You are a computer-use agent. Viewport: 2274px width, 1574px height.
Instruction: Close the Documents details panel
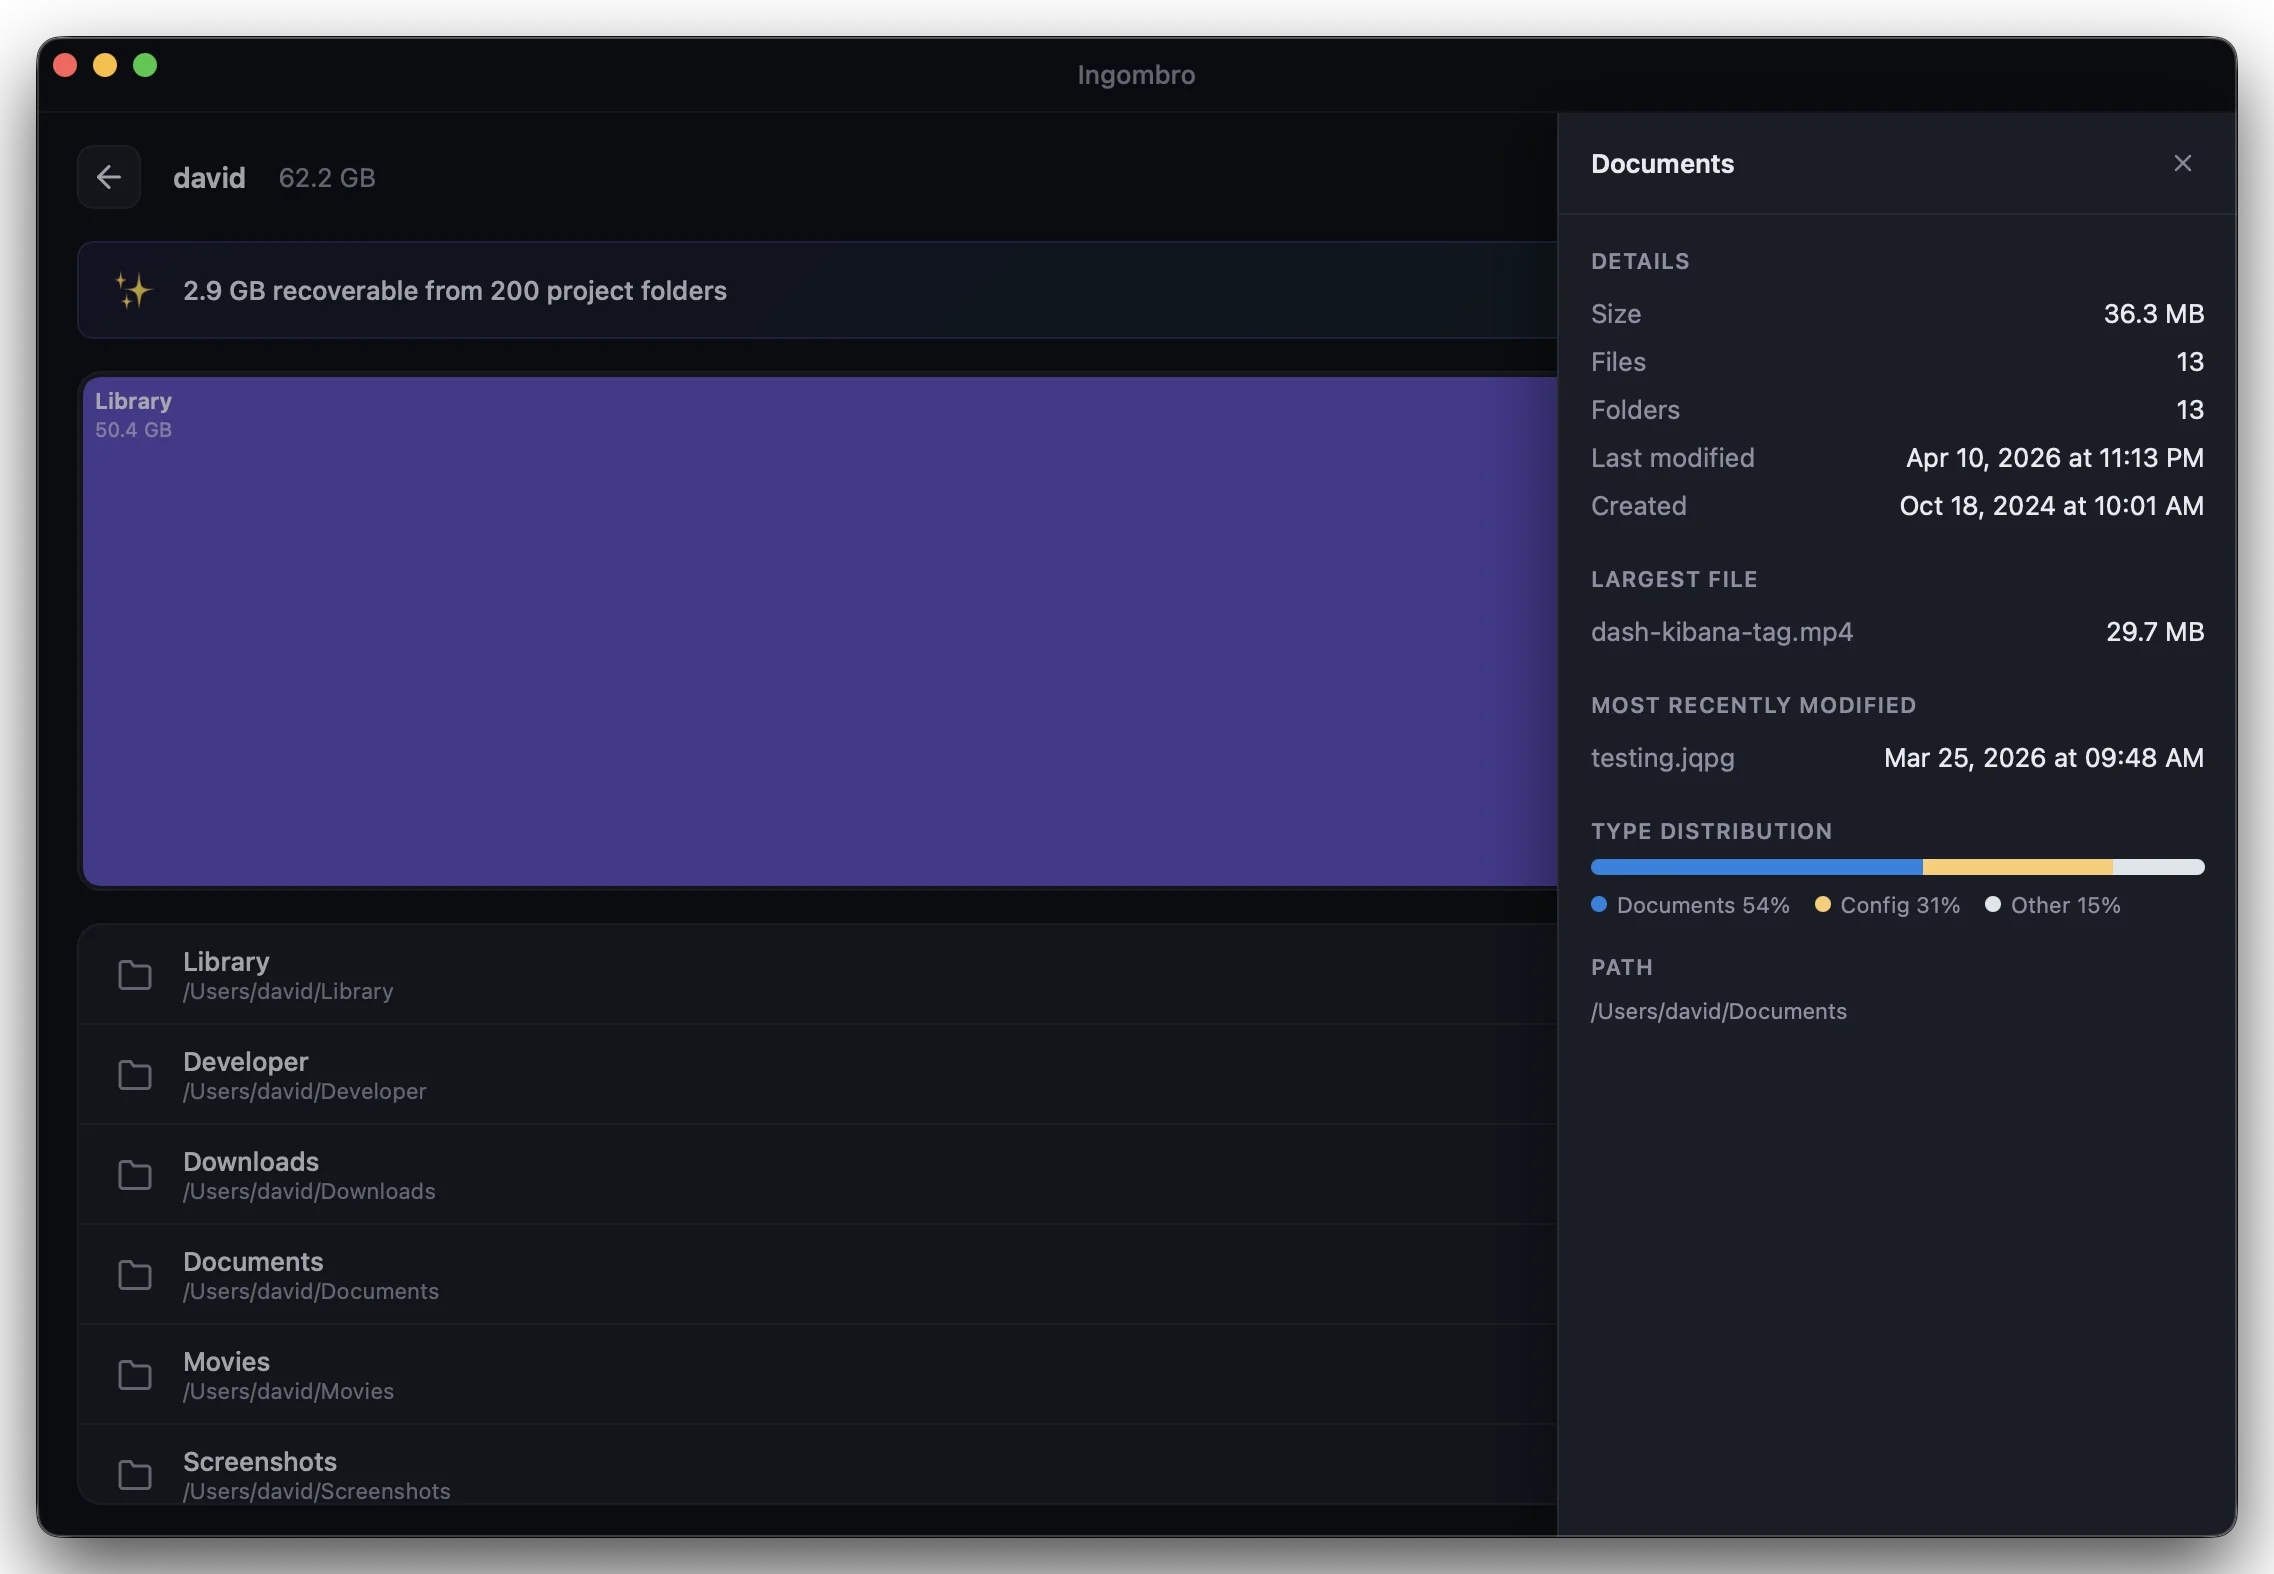point(2182,163)
